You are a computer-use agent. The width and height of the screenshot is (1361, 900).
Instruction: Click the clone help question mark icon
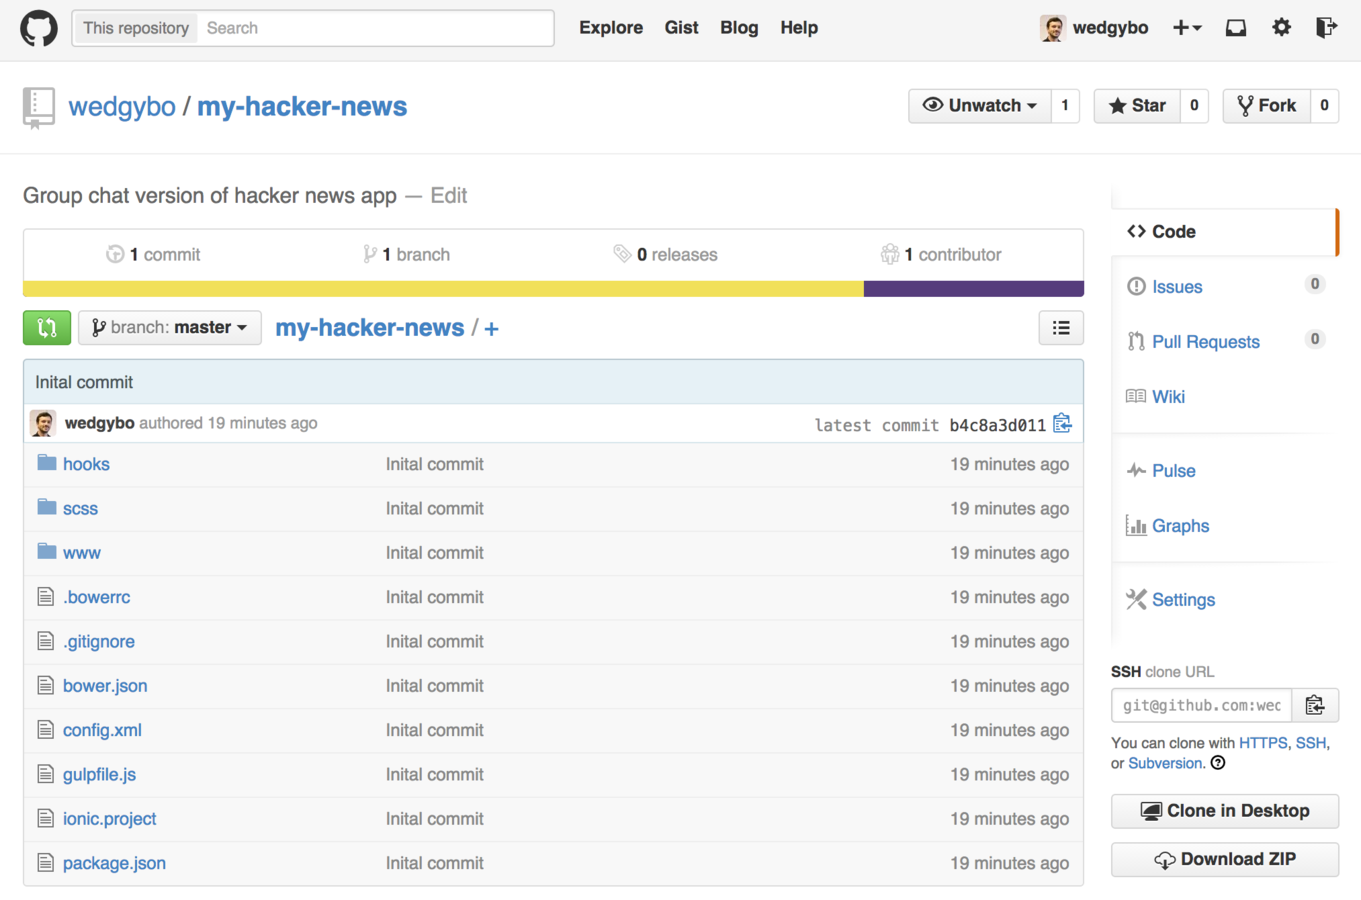[x=1218, y=763]
